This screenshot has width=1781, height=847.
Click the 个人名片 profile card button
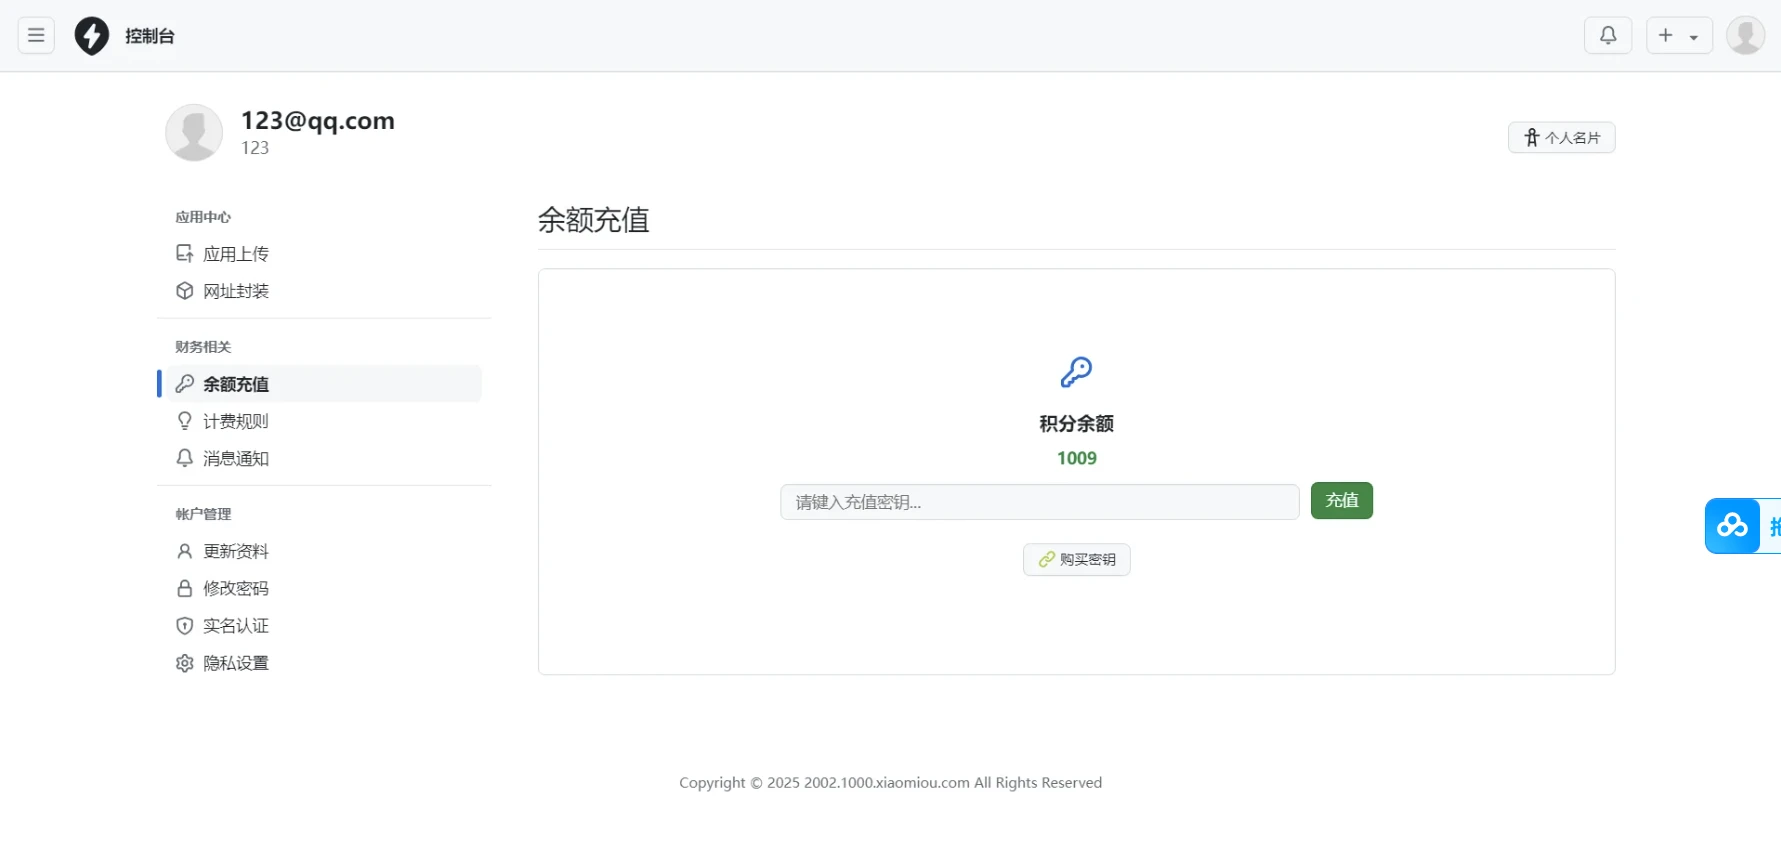1561,138
